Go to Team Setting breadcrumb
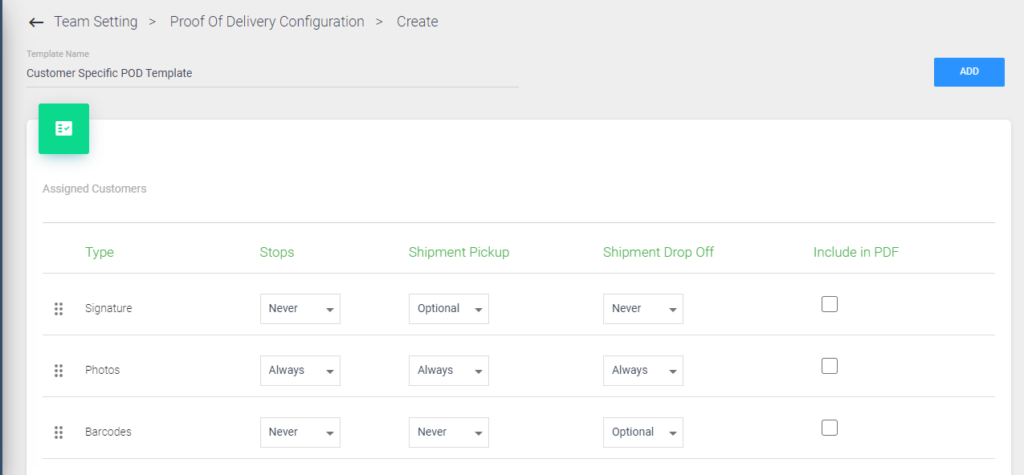 click(x=96, y=22)
